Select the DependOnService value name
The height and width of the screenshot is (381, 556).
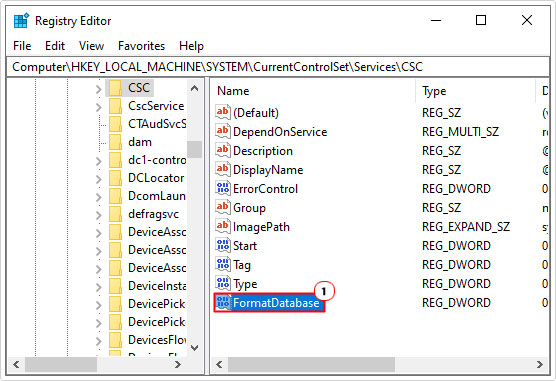coord(280,132)
